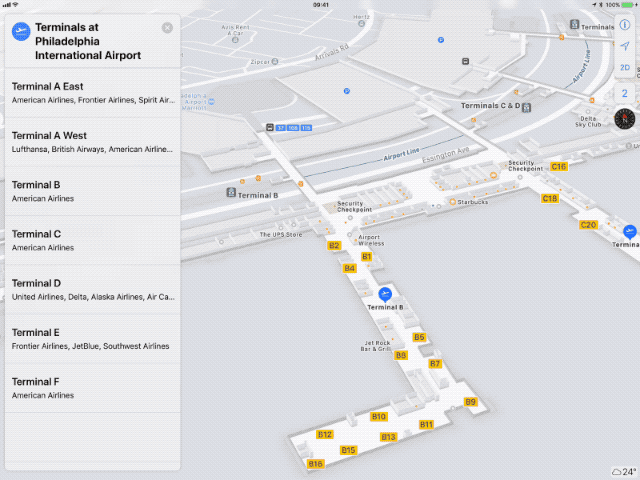
Task: Open the map info settings button
Action: tap(625, 25)
